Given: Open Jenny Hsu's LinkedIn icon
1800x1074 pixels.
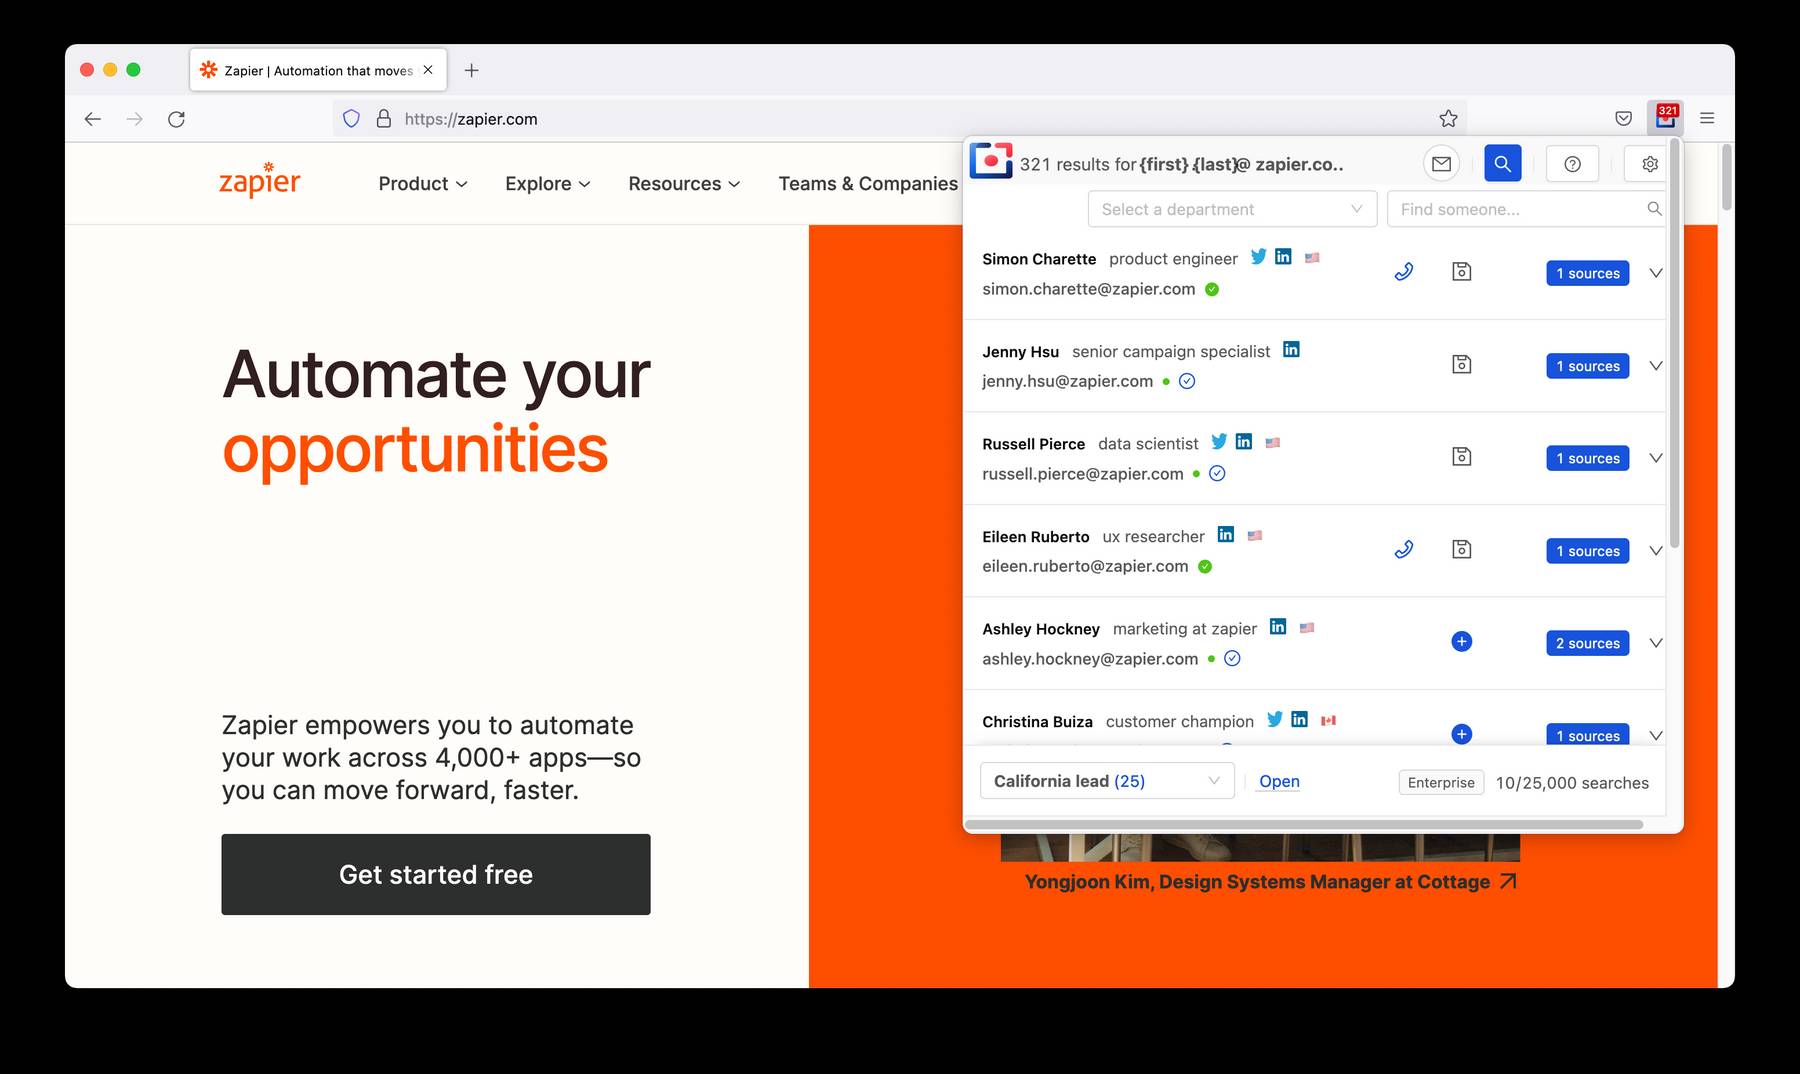Looking at the screenshot, I should 1291,350.
